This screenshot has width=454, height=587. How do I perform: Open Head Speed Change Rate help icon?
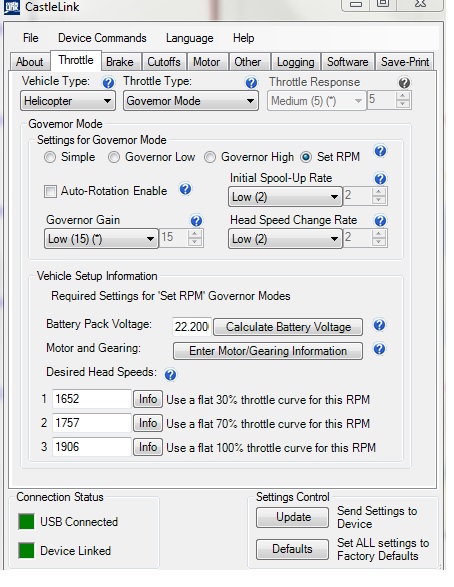[380, 221]
